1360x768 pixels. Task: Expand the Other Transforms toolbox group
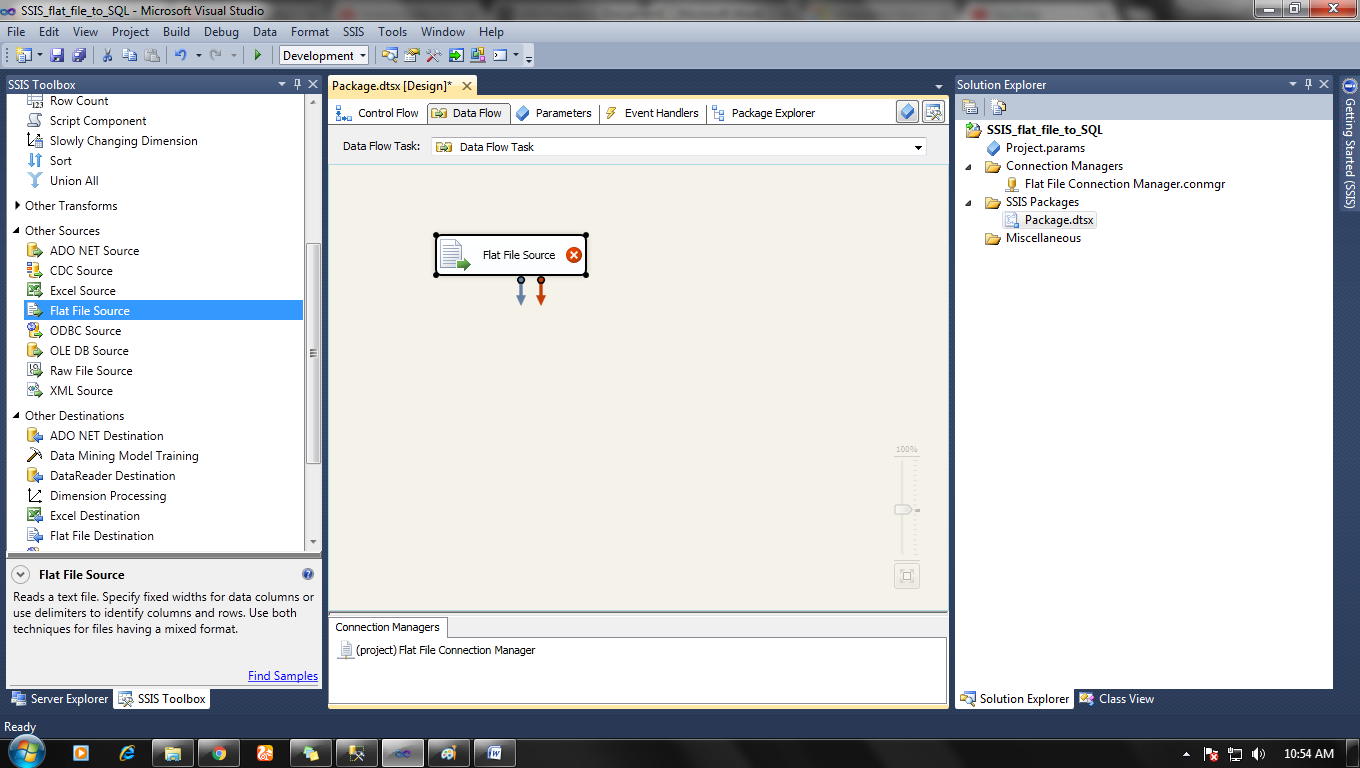(x=17, y=206)
